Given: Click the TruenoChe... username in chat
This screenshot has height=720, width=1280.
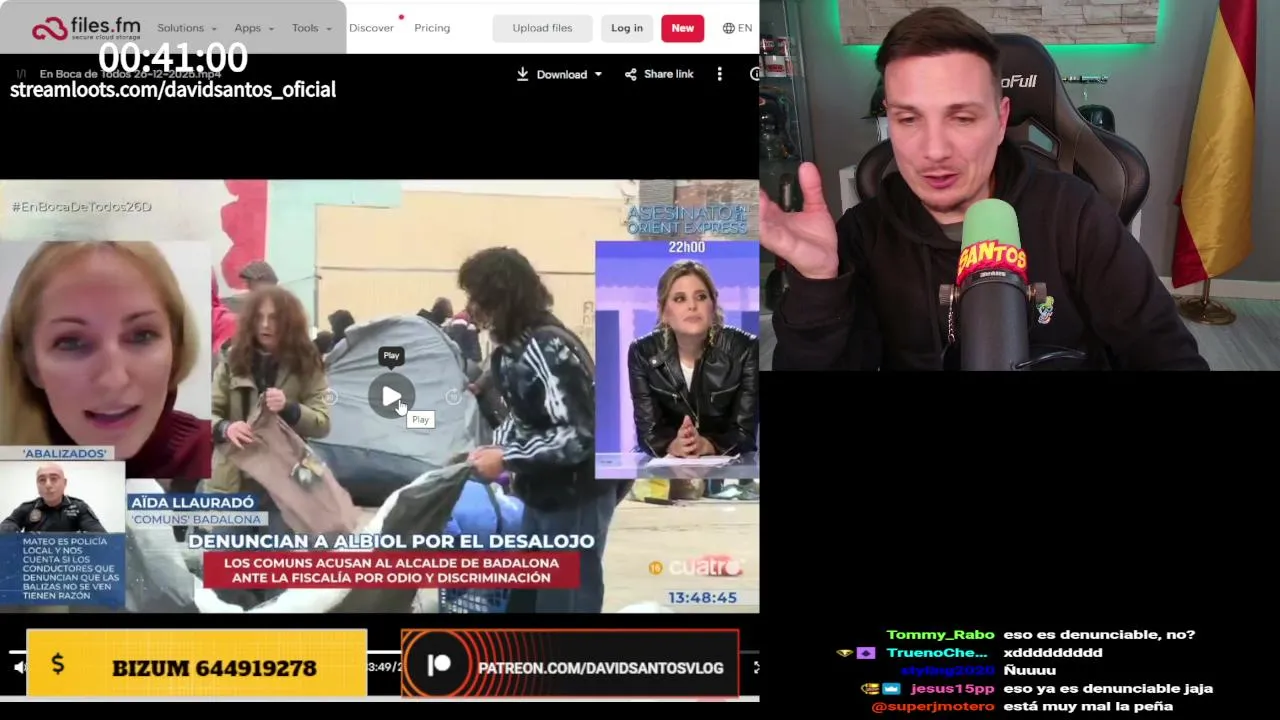Looking at the screenshot, I should 937,652.
